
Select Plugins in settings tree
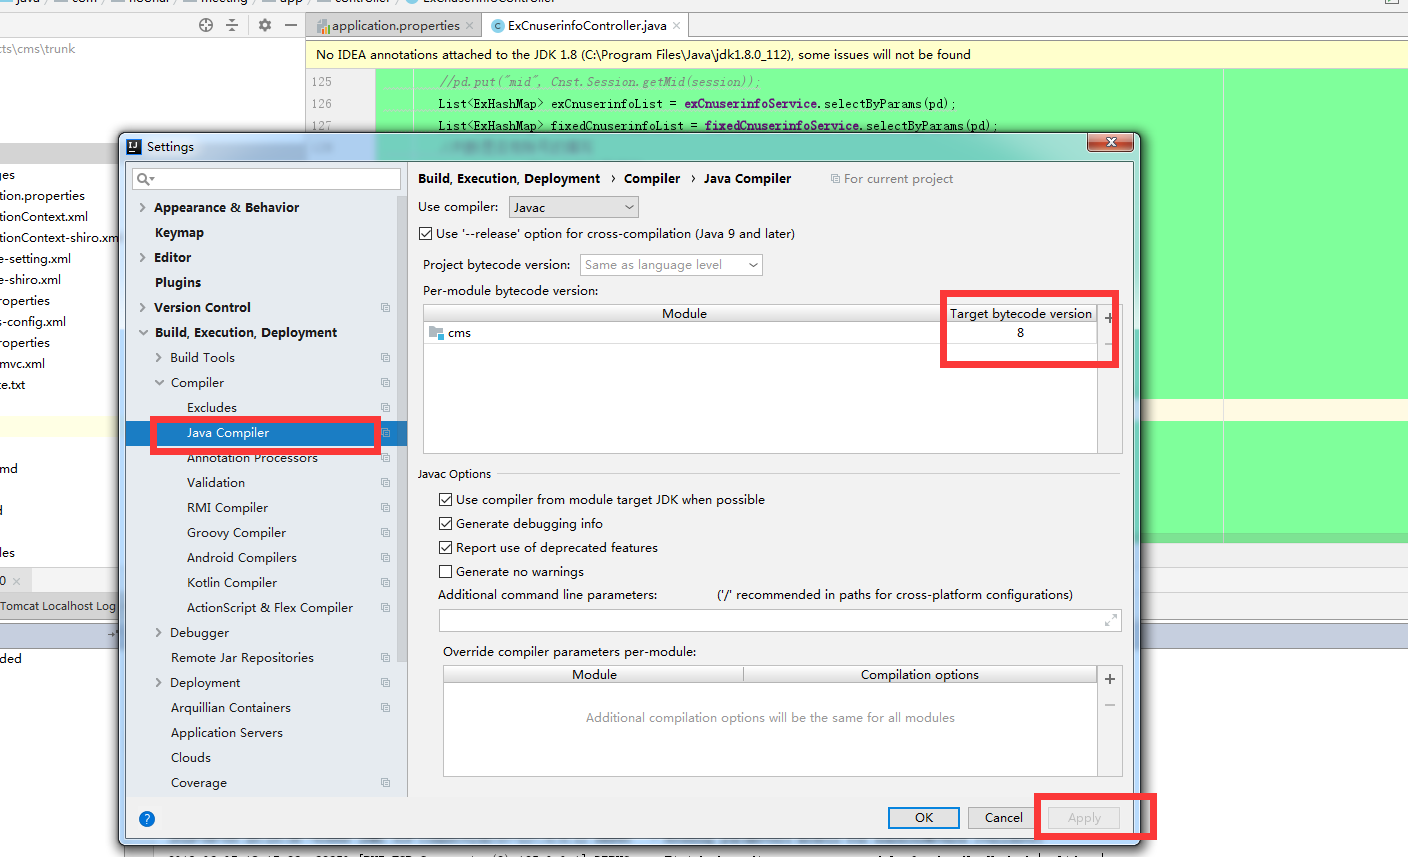coord(178,283)
